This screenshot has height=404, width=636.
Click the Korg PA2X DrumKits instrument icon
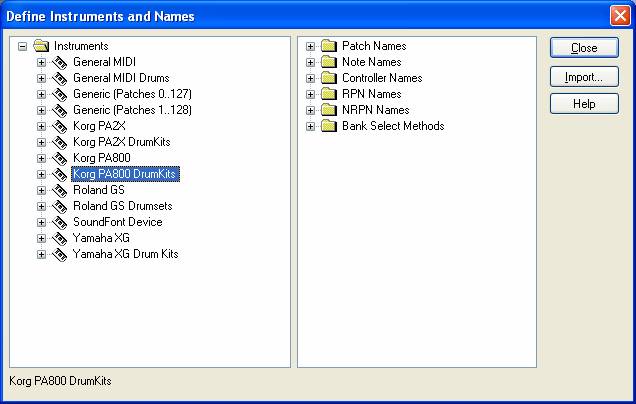pos(60,142)
